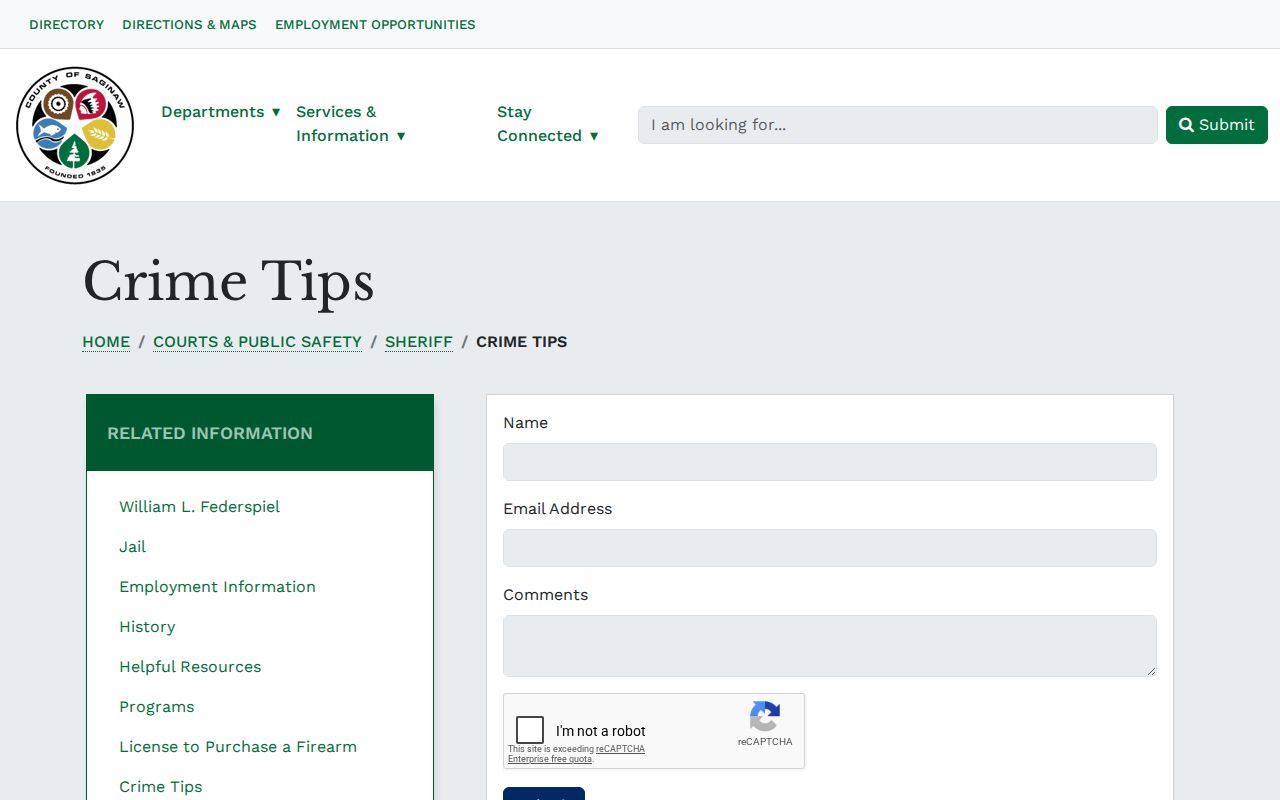View Employment Opportunities in top bar
Viewport: 1280px width, 800px height.
pyautogui.click(x=375, y=24)
